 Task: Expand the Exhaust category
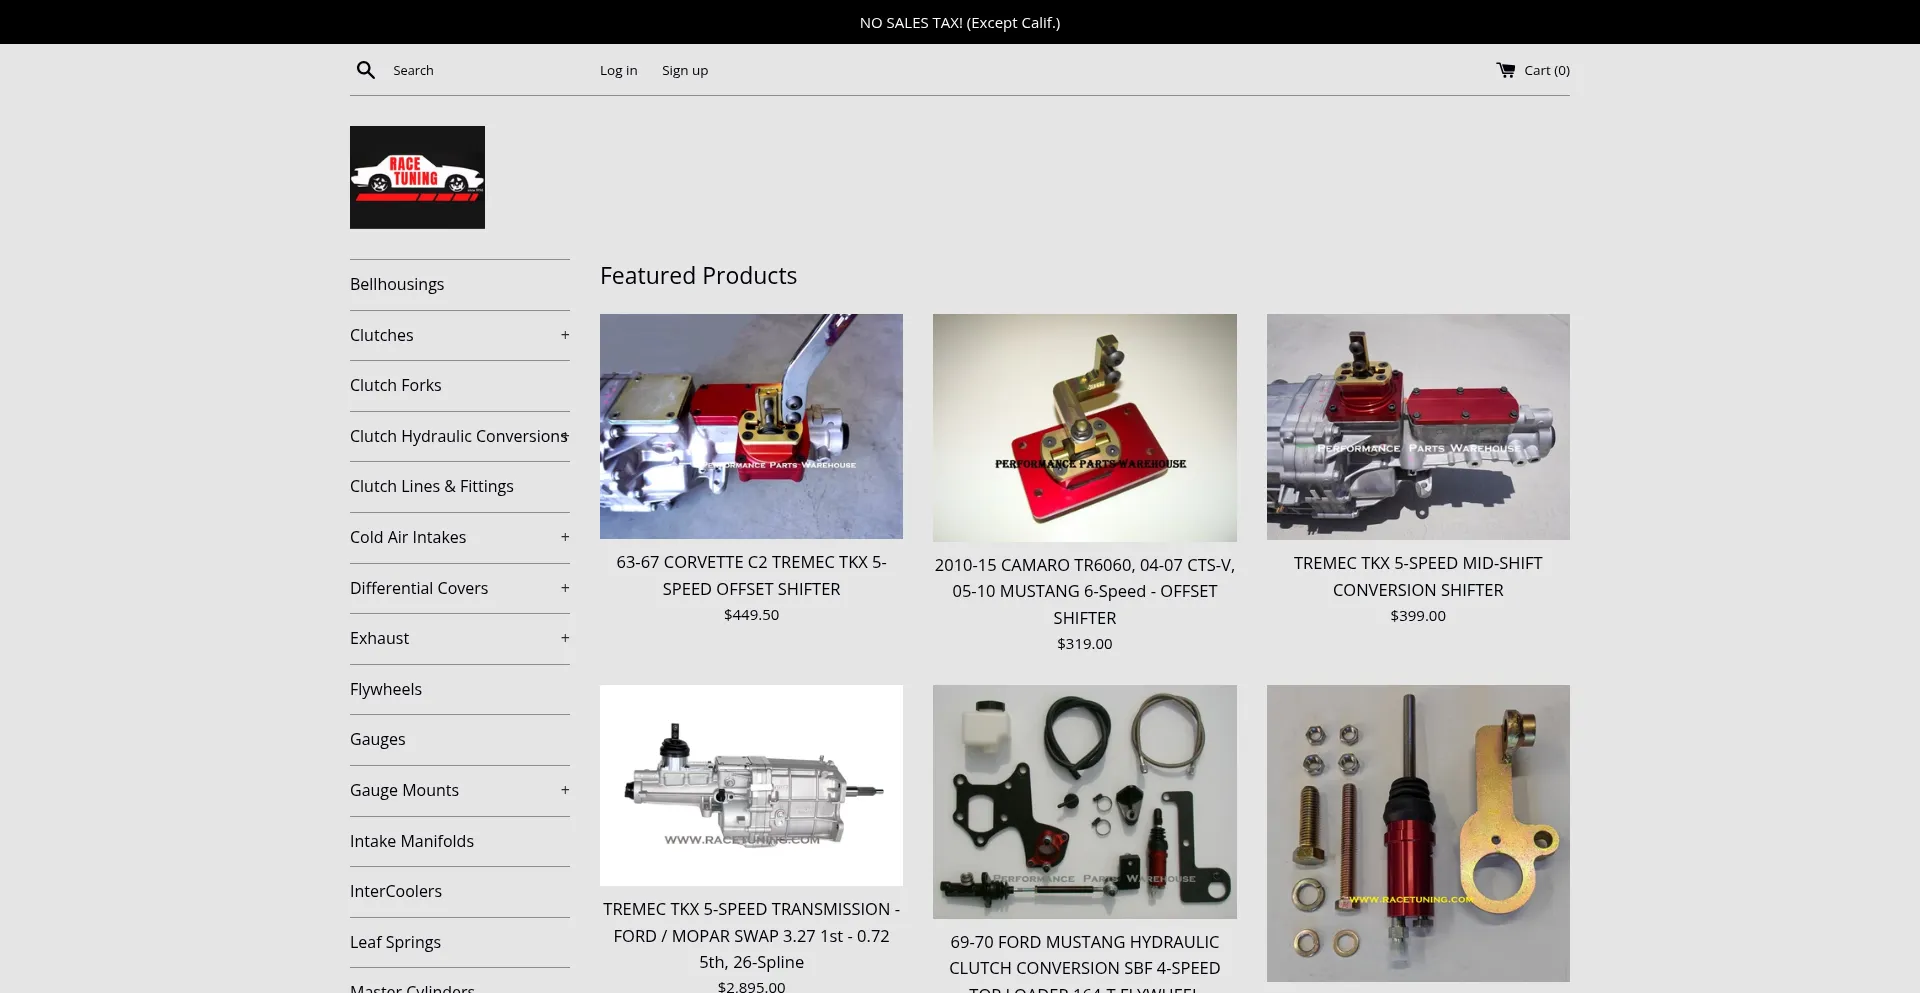(x=565, y=638)
